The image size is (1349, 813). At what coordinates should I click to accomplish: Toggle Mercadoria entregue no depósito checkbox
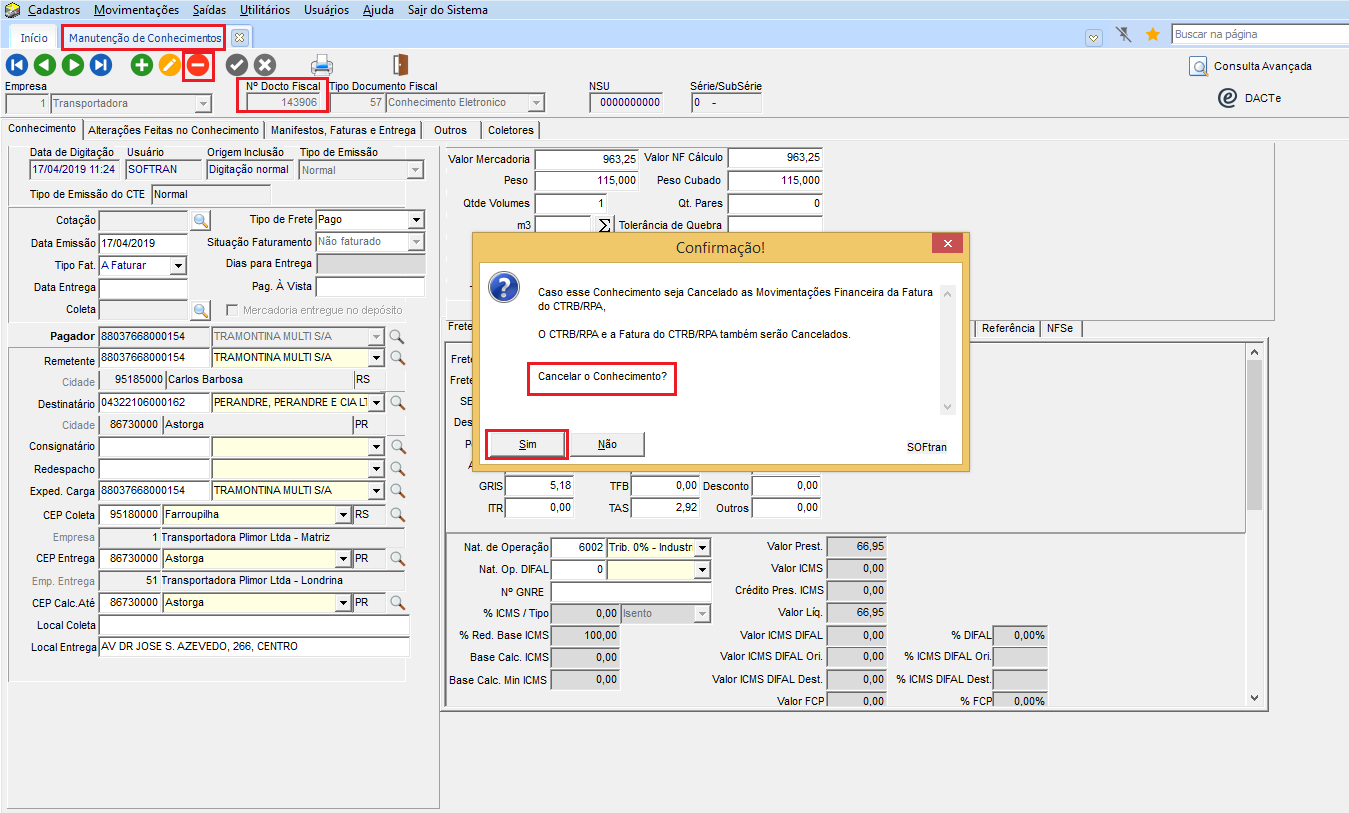tap(233, 310)
